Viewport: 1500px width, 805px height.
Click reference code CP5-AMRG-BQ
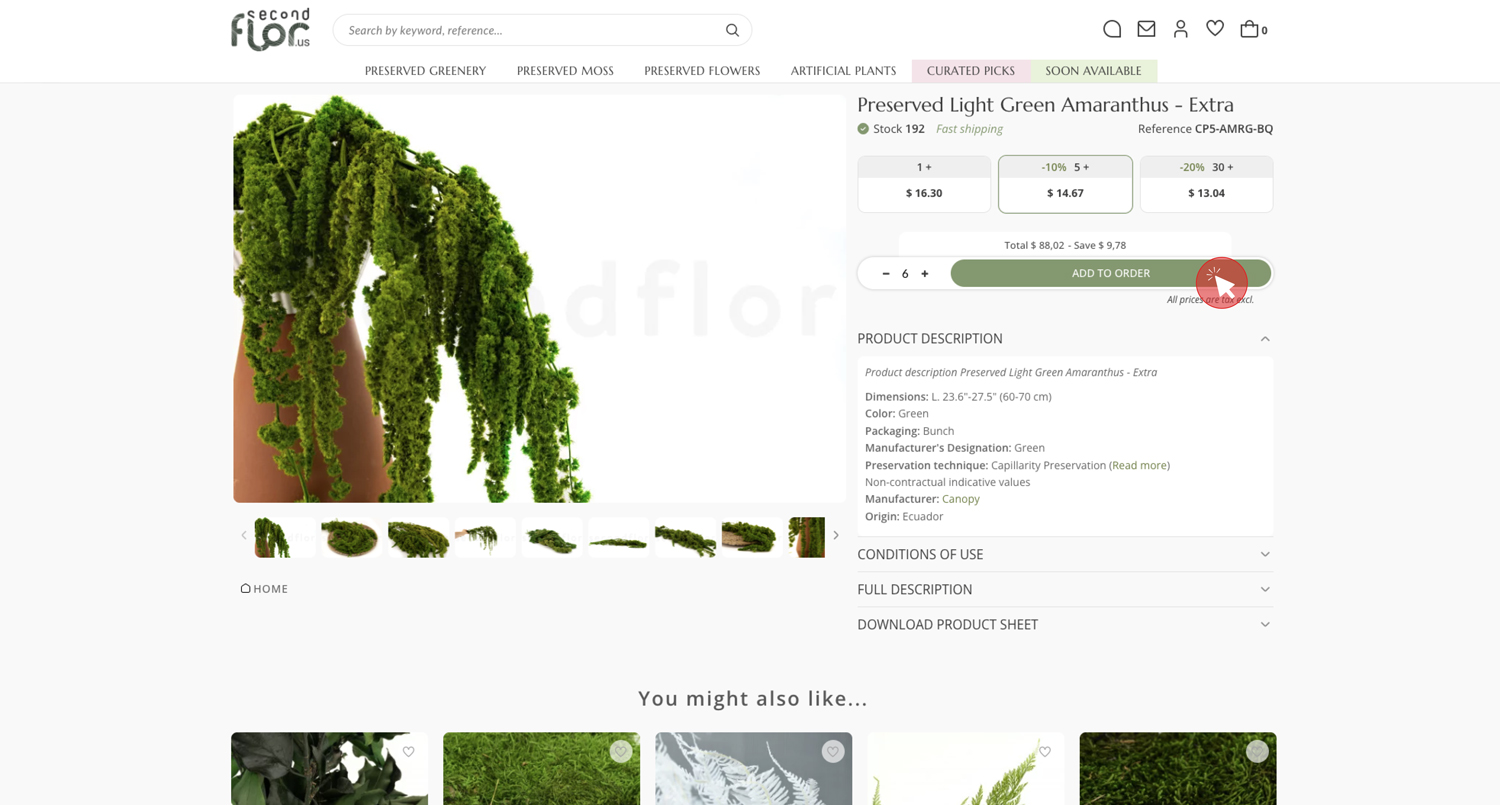pos(1234,129)
